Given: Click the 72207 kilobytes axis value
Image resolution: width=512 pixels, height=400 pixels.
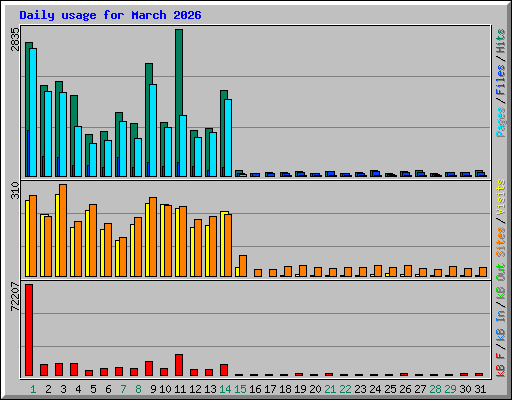Looking at the screenshot, I should (x=15, y=296).
